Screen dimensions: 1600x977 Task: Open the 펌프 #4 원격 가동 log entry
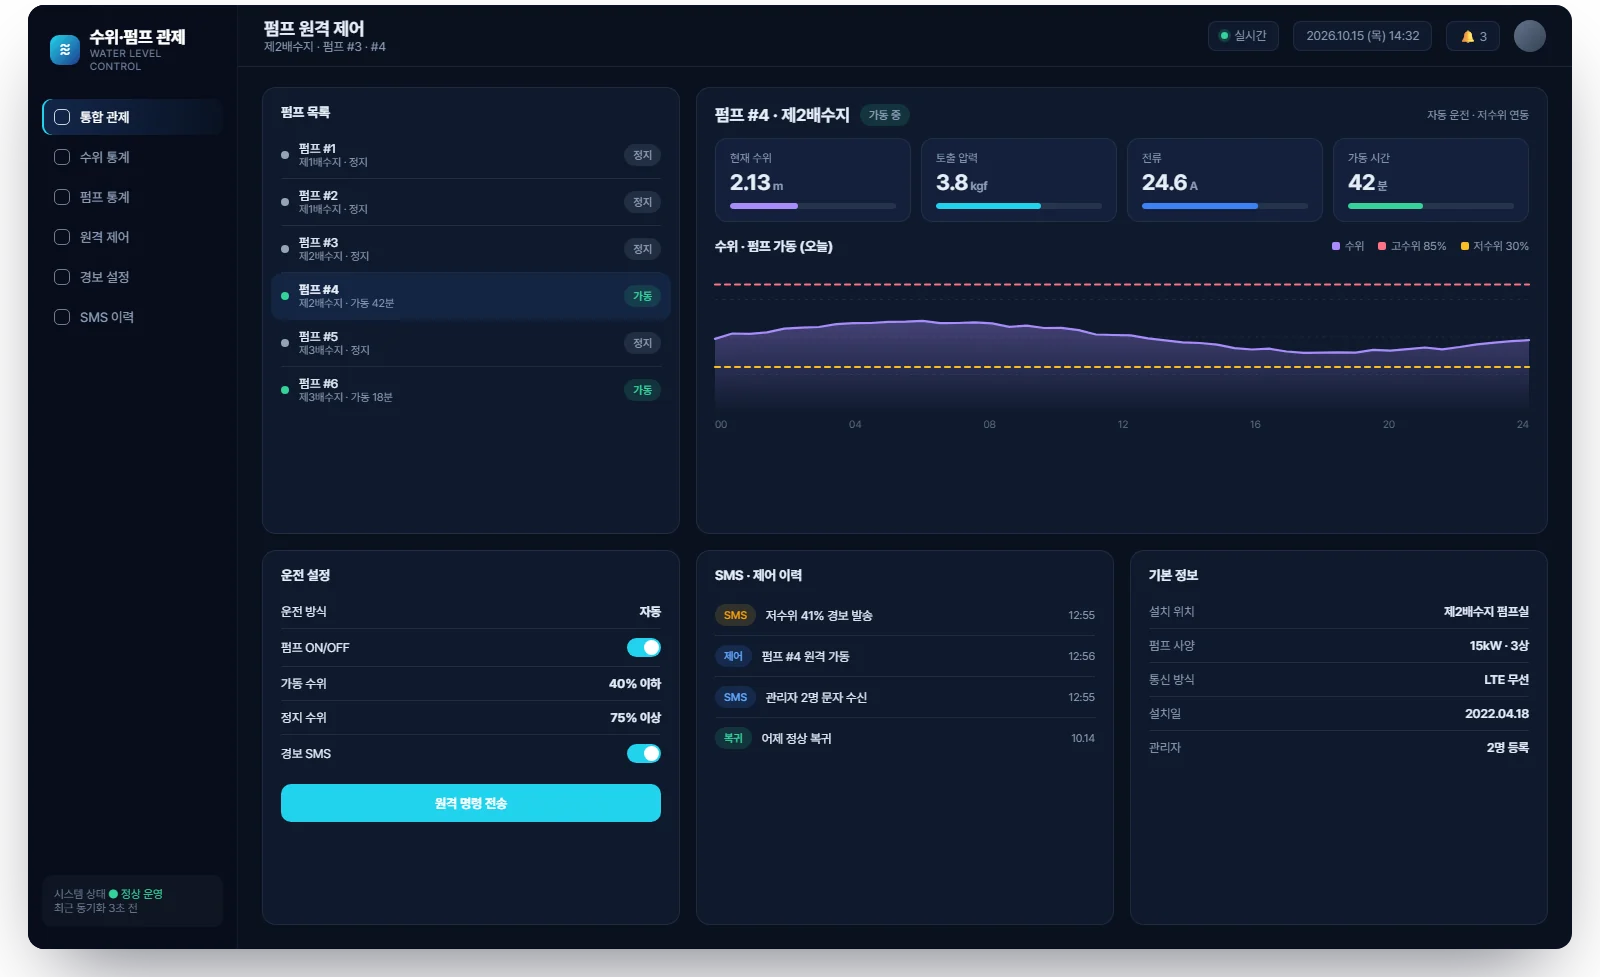pyautogui.click(x=905, y=656)
